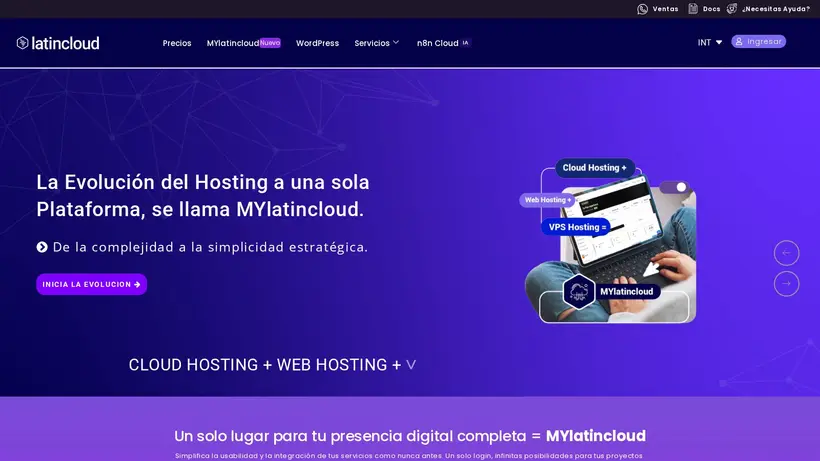Click the support headset help icon

(732, 8)
